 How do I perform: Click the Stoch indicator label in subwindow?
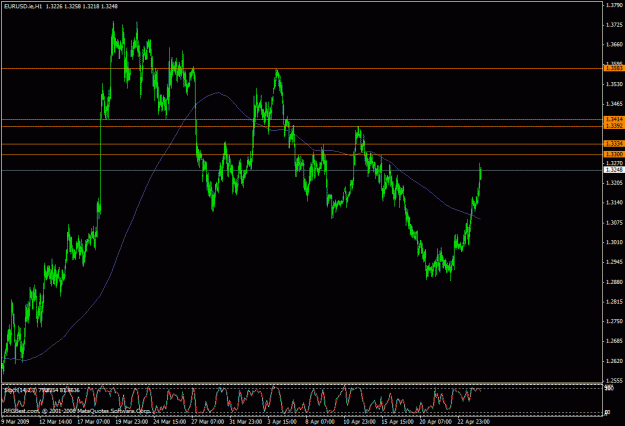42,390
